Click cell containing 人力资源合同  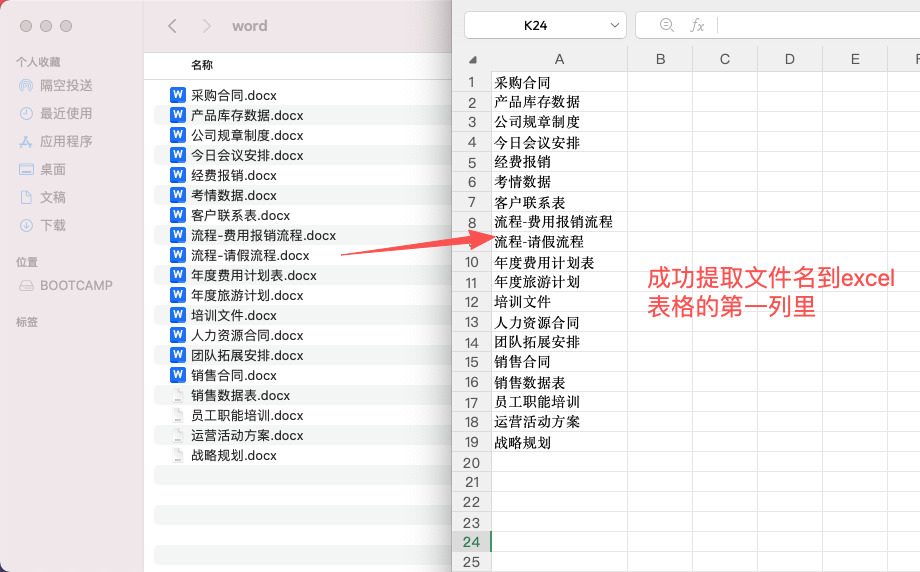[x=559, y=322]
